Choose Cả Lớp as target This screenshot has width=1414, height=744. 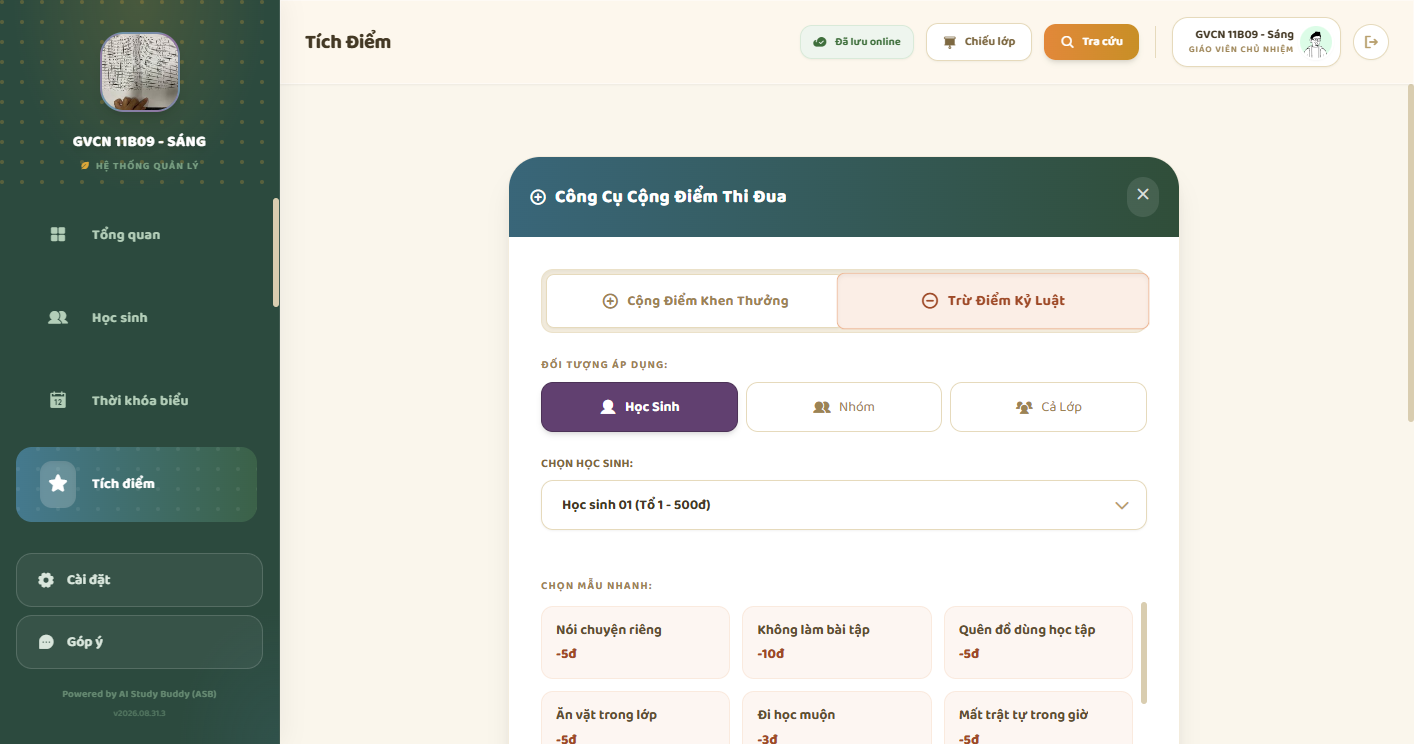[1048, 407]
